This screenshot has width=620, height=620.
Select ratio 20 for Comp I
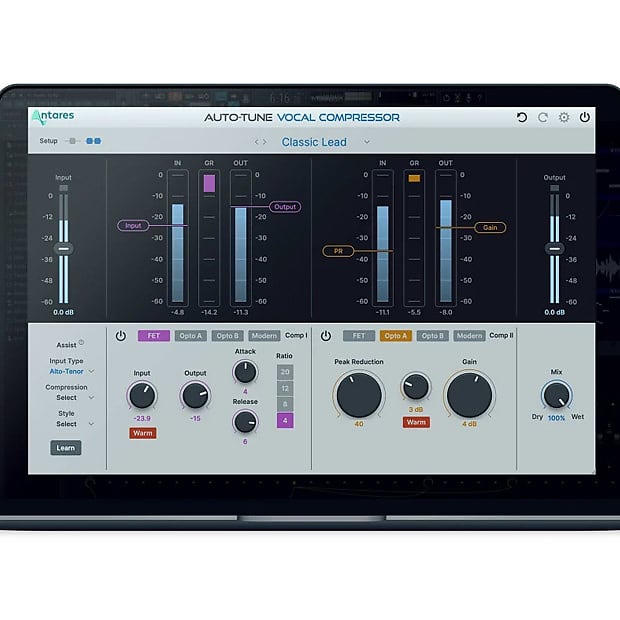[x=285, y=372]
